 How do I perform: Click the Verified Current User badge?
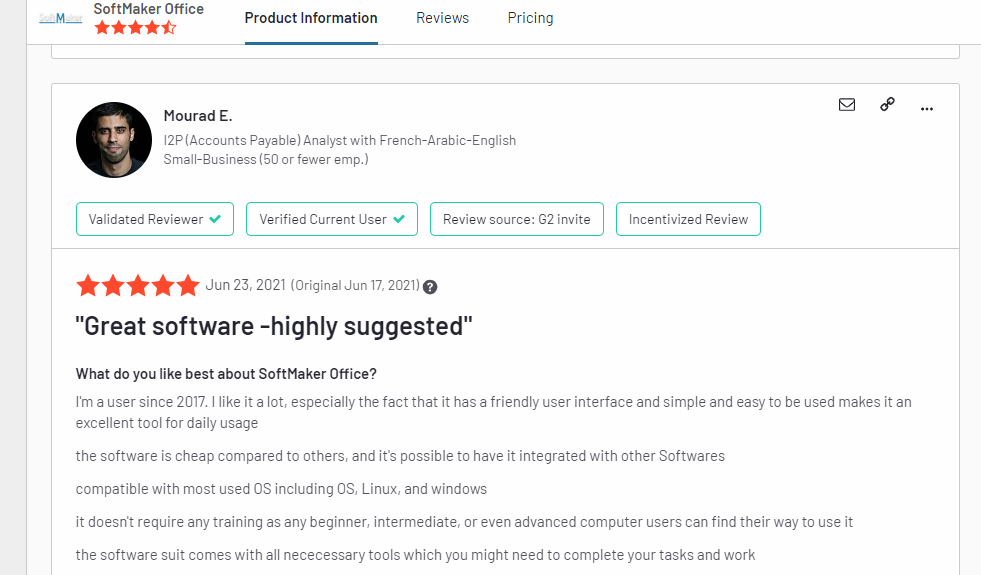(332, 219)
